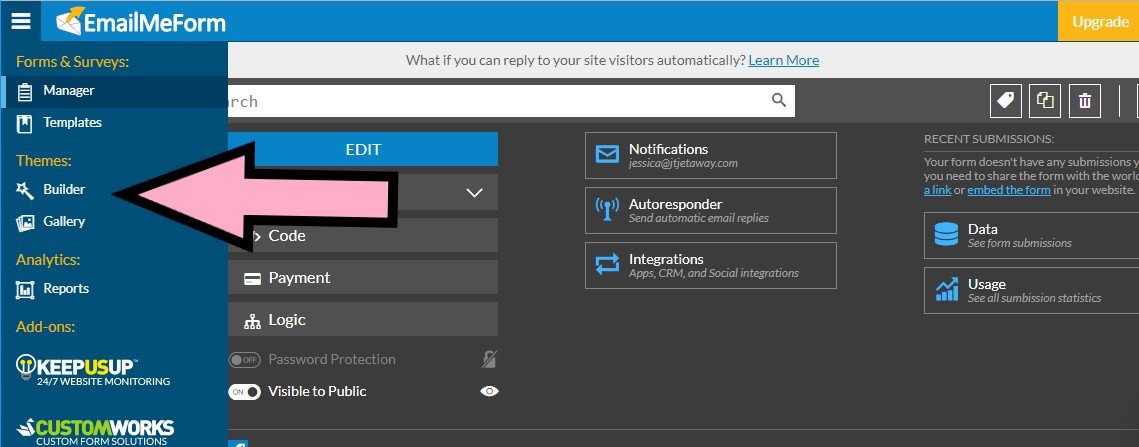The width and height of the screenshot is (1139, 447).
Task: Click the Notifications envelope icon
Action: point(607,155)
